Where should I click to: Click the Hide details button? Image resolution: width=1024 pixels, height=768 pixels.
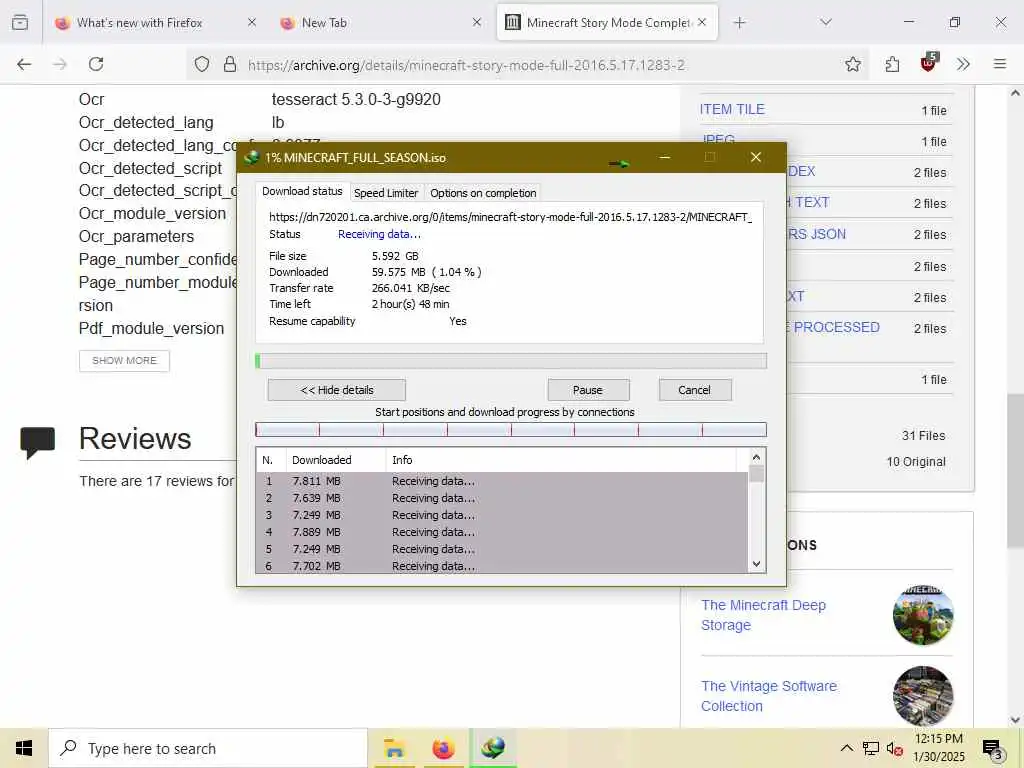(336, 390)
